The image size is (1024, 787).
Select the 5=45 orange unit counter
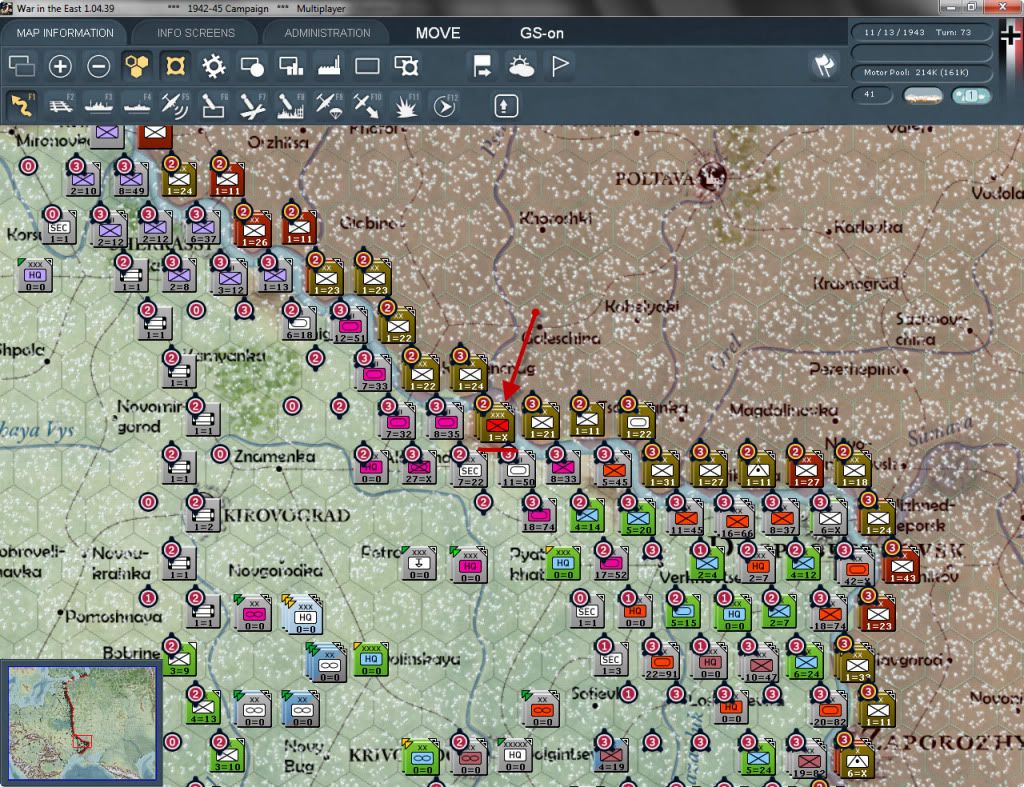615,471
